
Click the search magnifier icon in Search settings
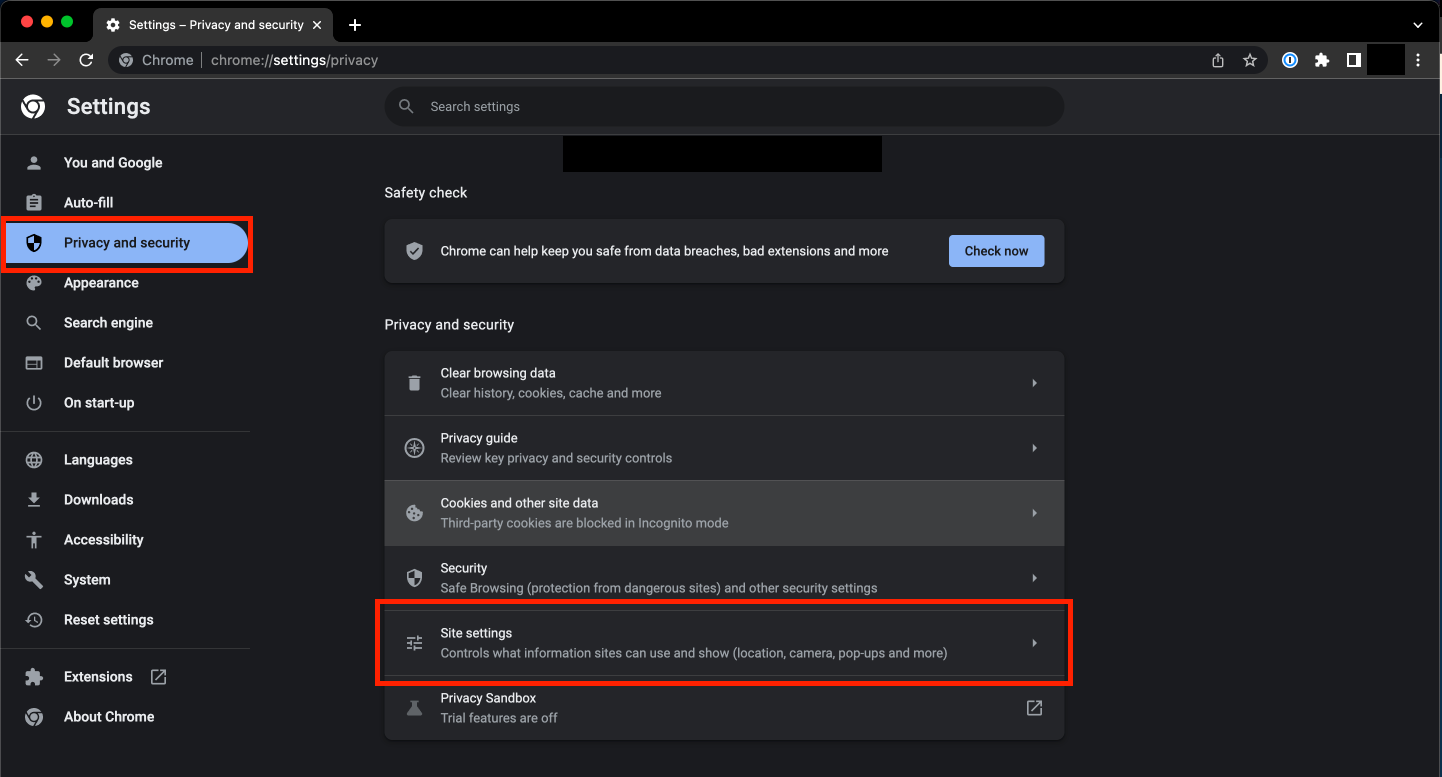tap(406, 106)
